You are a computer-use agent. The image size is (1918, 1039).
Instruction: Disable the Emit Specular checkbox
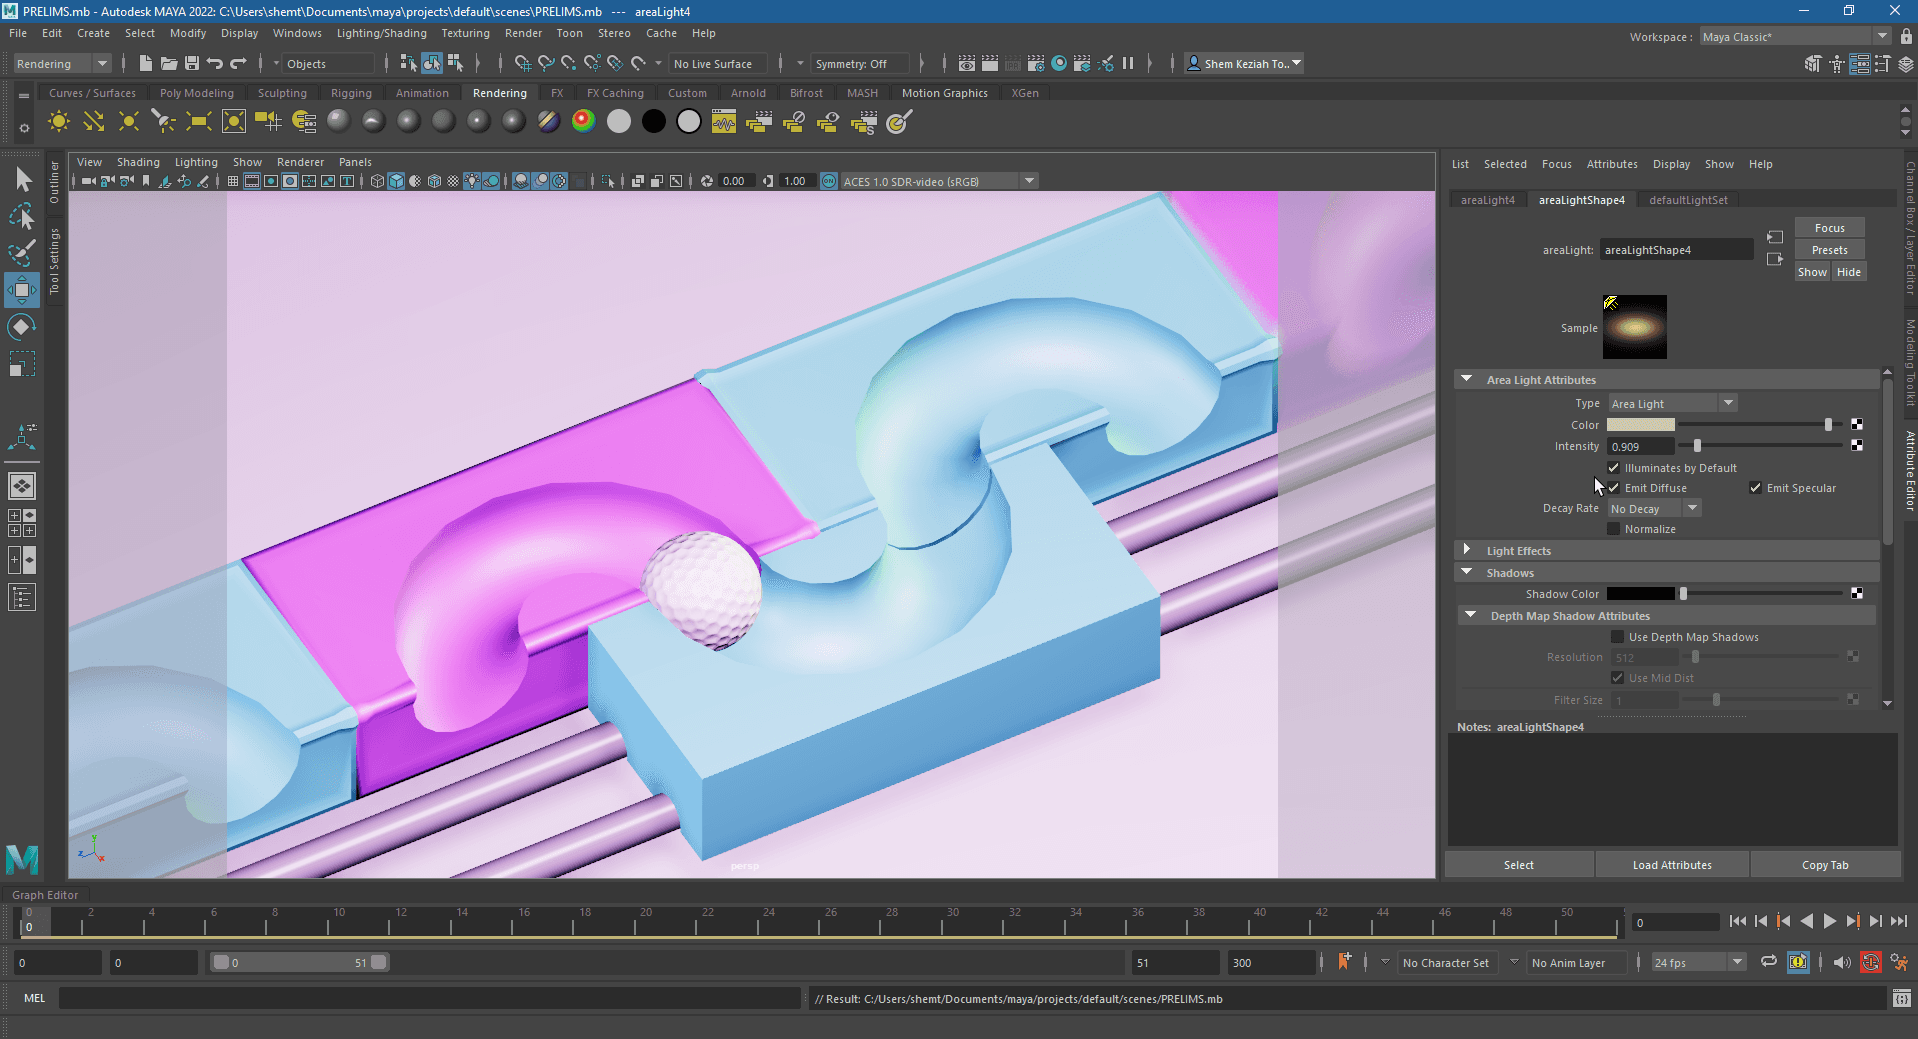click(1755, 488)
